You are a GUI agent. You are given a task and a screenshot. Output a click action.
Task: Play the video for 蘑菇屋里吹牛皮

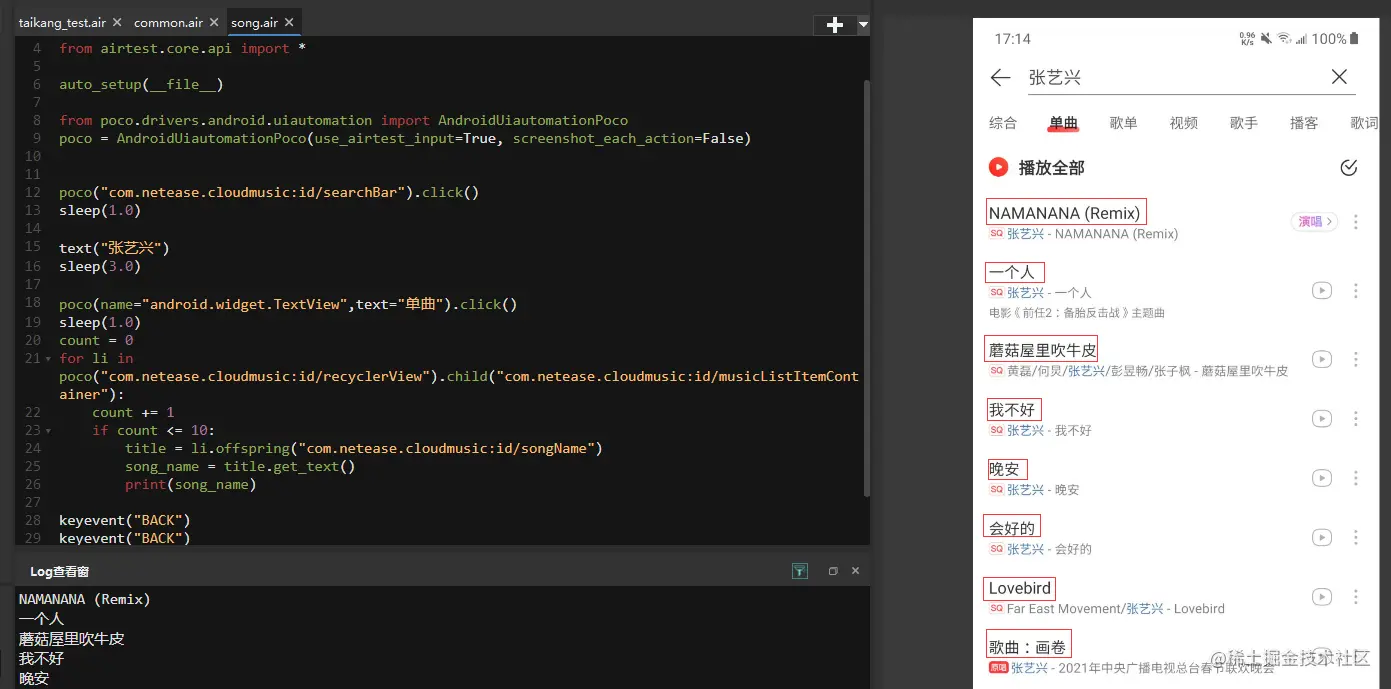tap(1321, 359)
